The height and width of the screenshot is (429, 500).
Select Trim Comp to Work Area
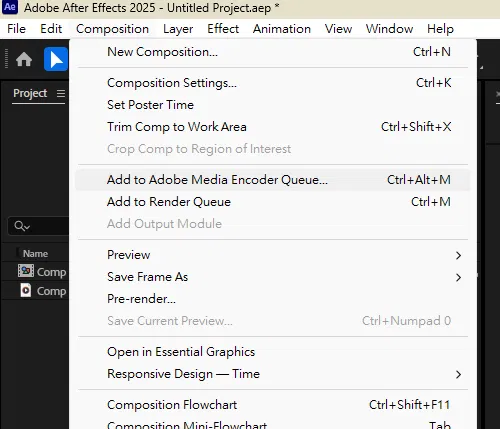pos(273,127)
